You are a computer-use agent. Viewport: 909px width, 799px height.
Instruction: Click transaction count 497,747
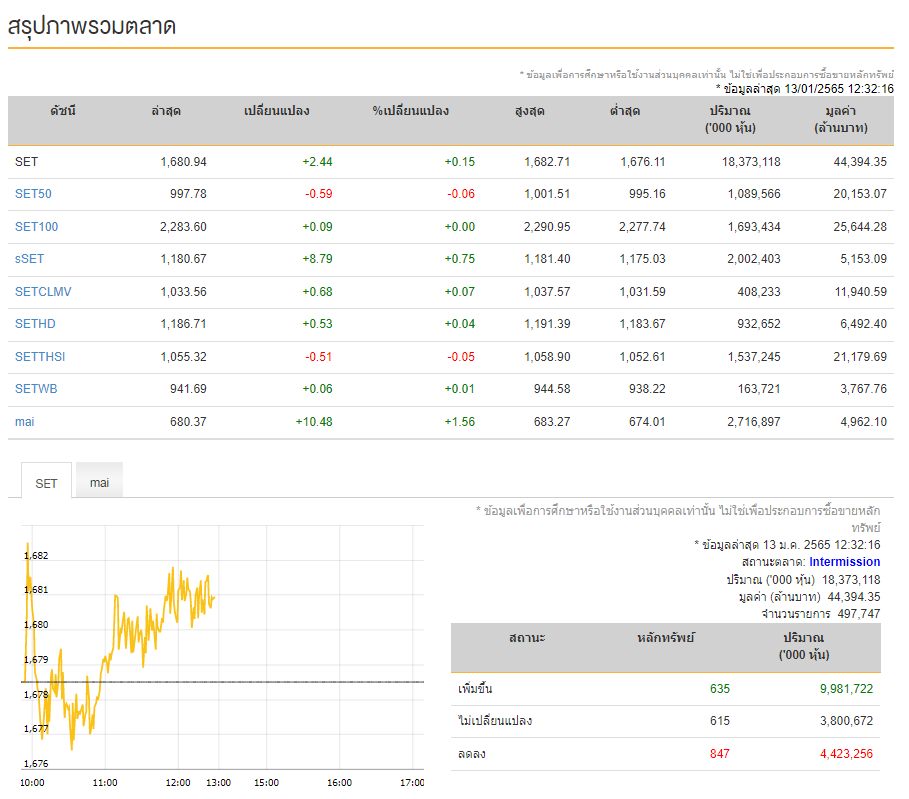click(x=859, y=613)
